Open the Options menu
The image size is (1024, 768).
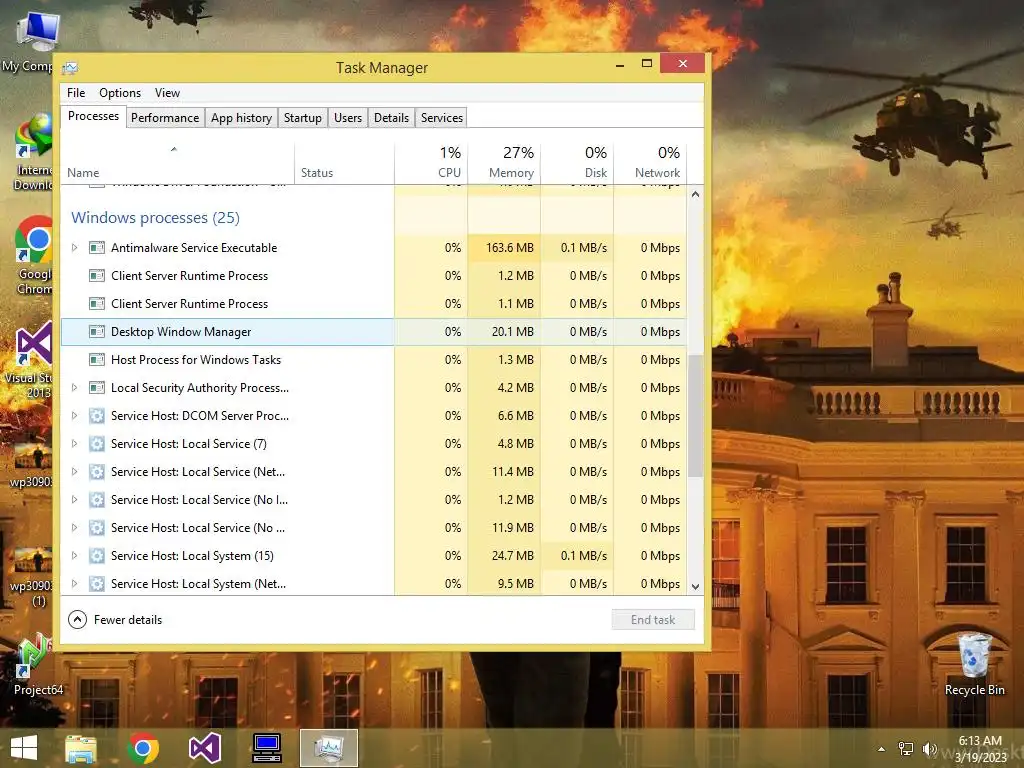tap(120, 93)
